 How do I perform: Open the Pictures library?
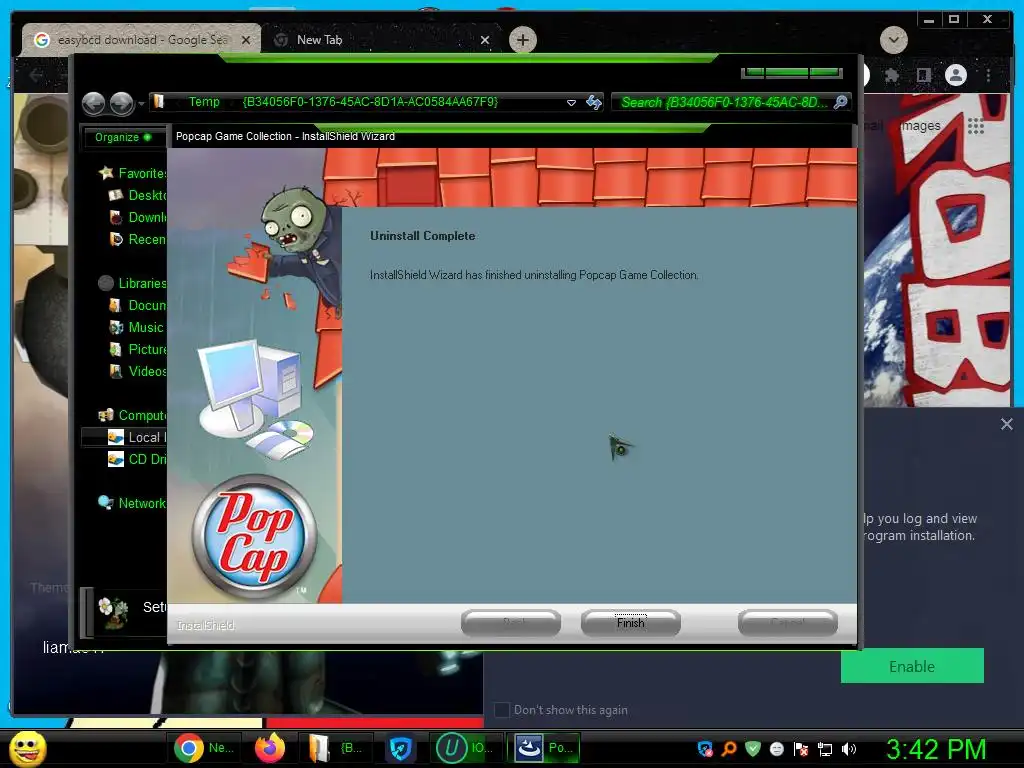138,349
